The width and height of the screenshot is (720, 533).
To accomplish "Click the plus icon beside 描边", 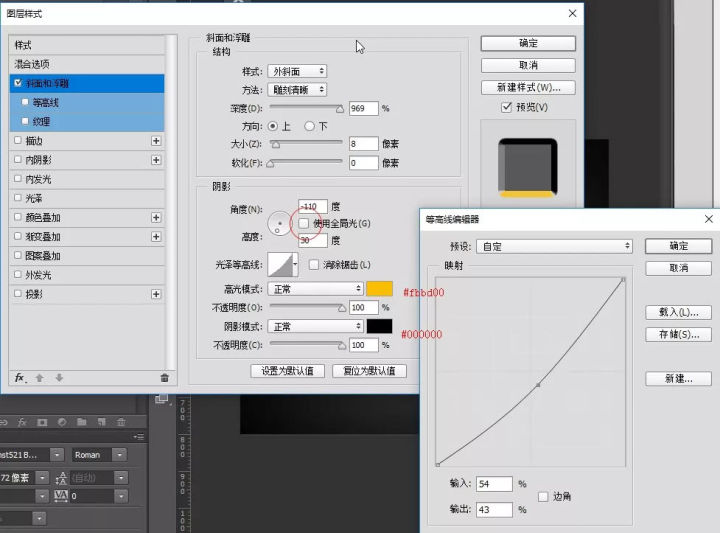I will (x=156, y=141).
